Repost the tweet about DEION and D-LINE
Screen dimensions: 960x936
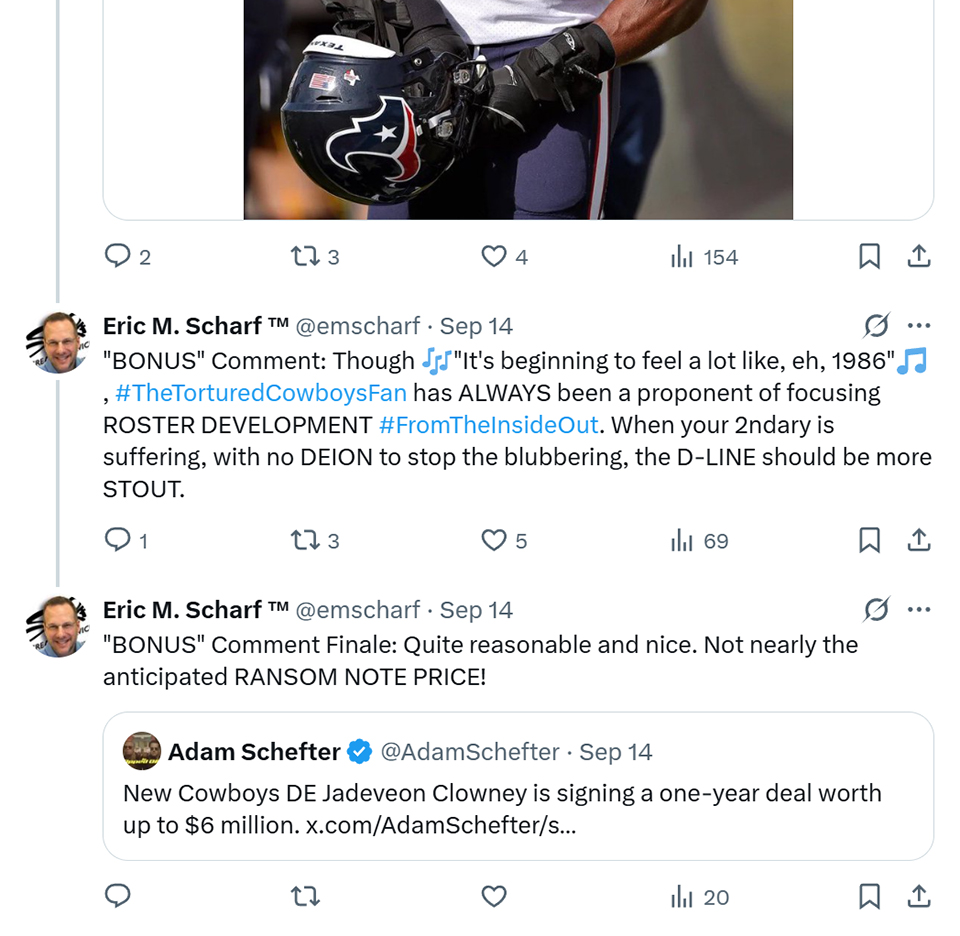click(304, 541)
